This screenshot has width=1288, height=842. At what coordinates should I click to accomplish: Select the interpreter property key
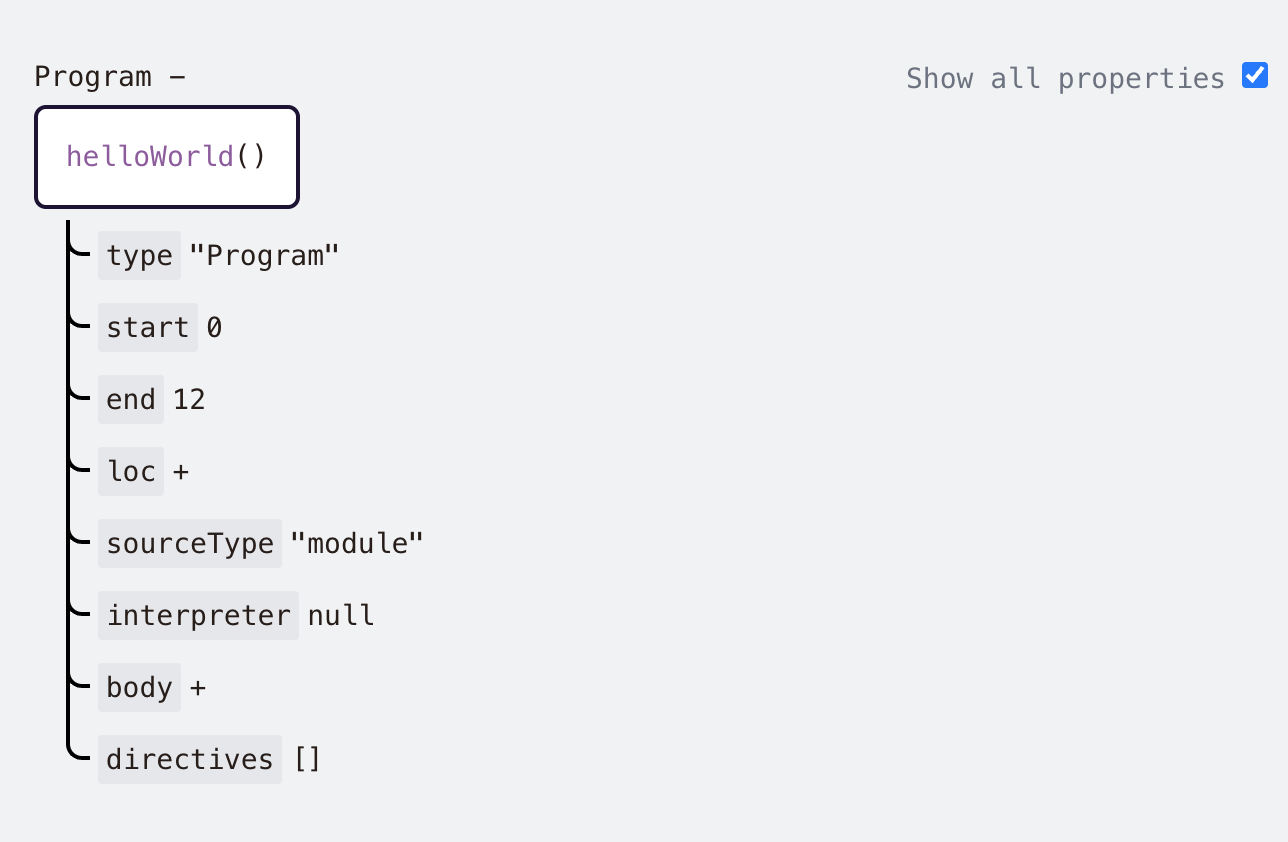pos(198,615)
